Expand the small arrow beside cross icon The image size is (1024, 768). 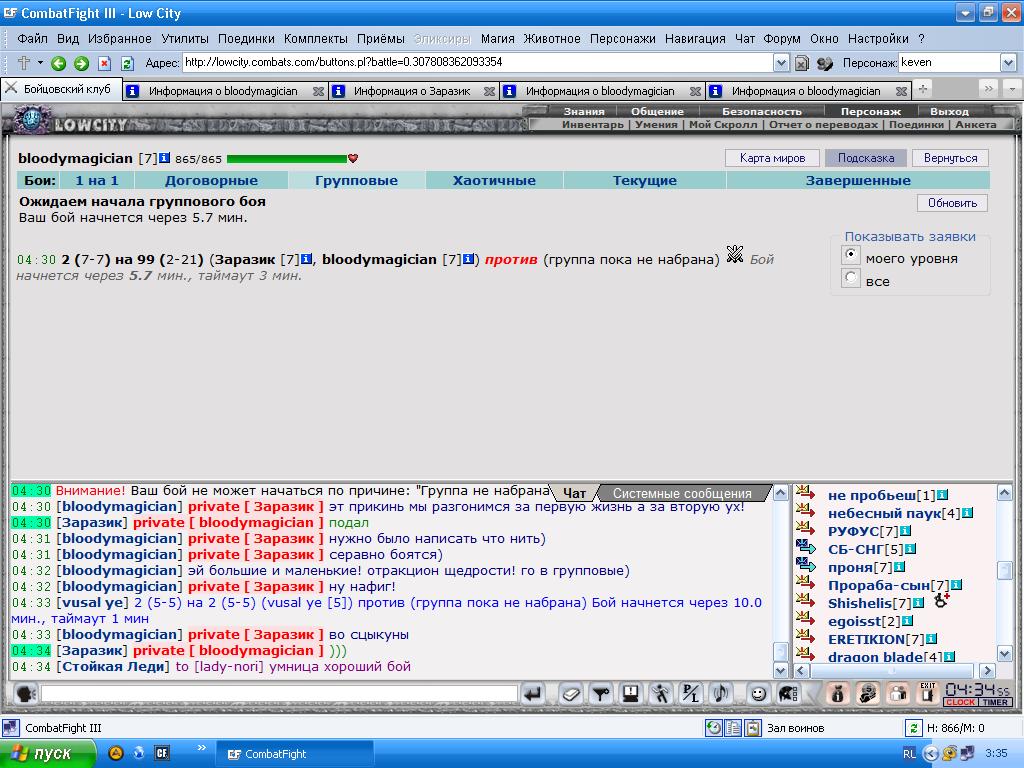pos(40,63)
